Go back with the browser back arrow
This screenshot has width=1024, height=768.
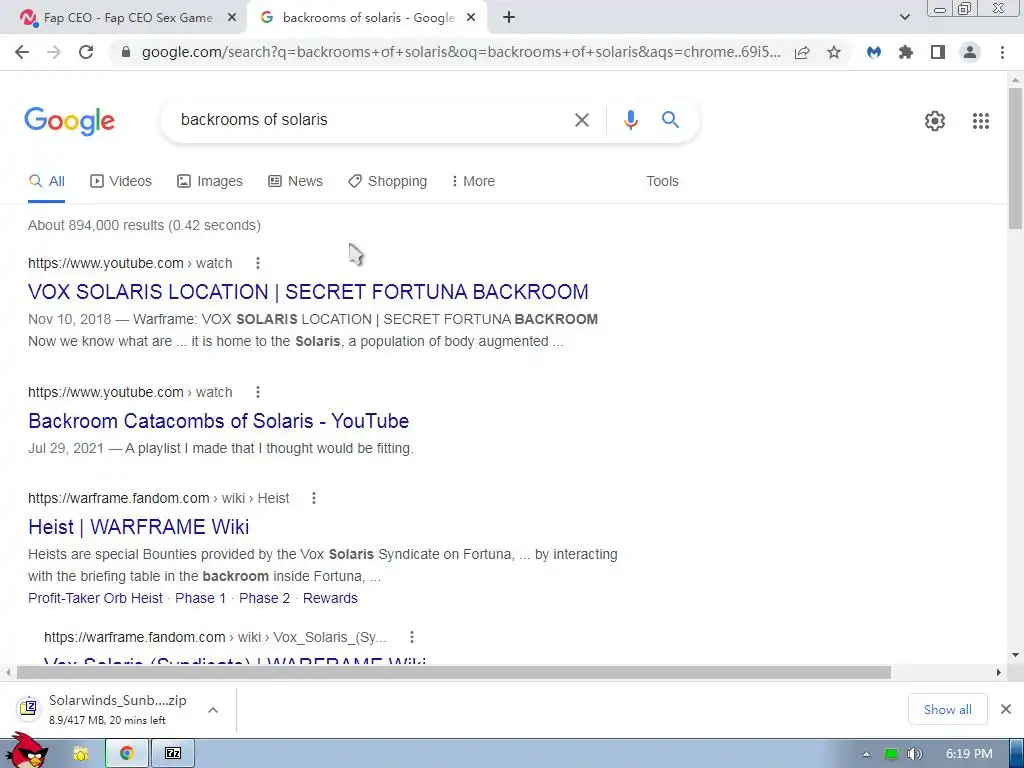click(22, 52)
